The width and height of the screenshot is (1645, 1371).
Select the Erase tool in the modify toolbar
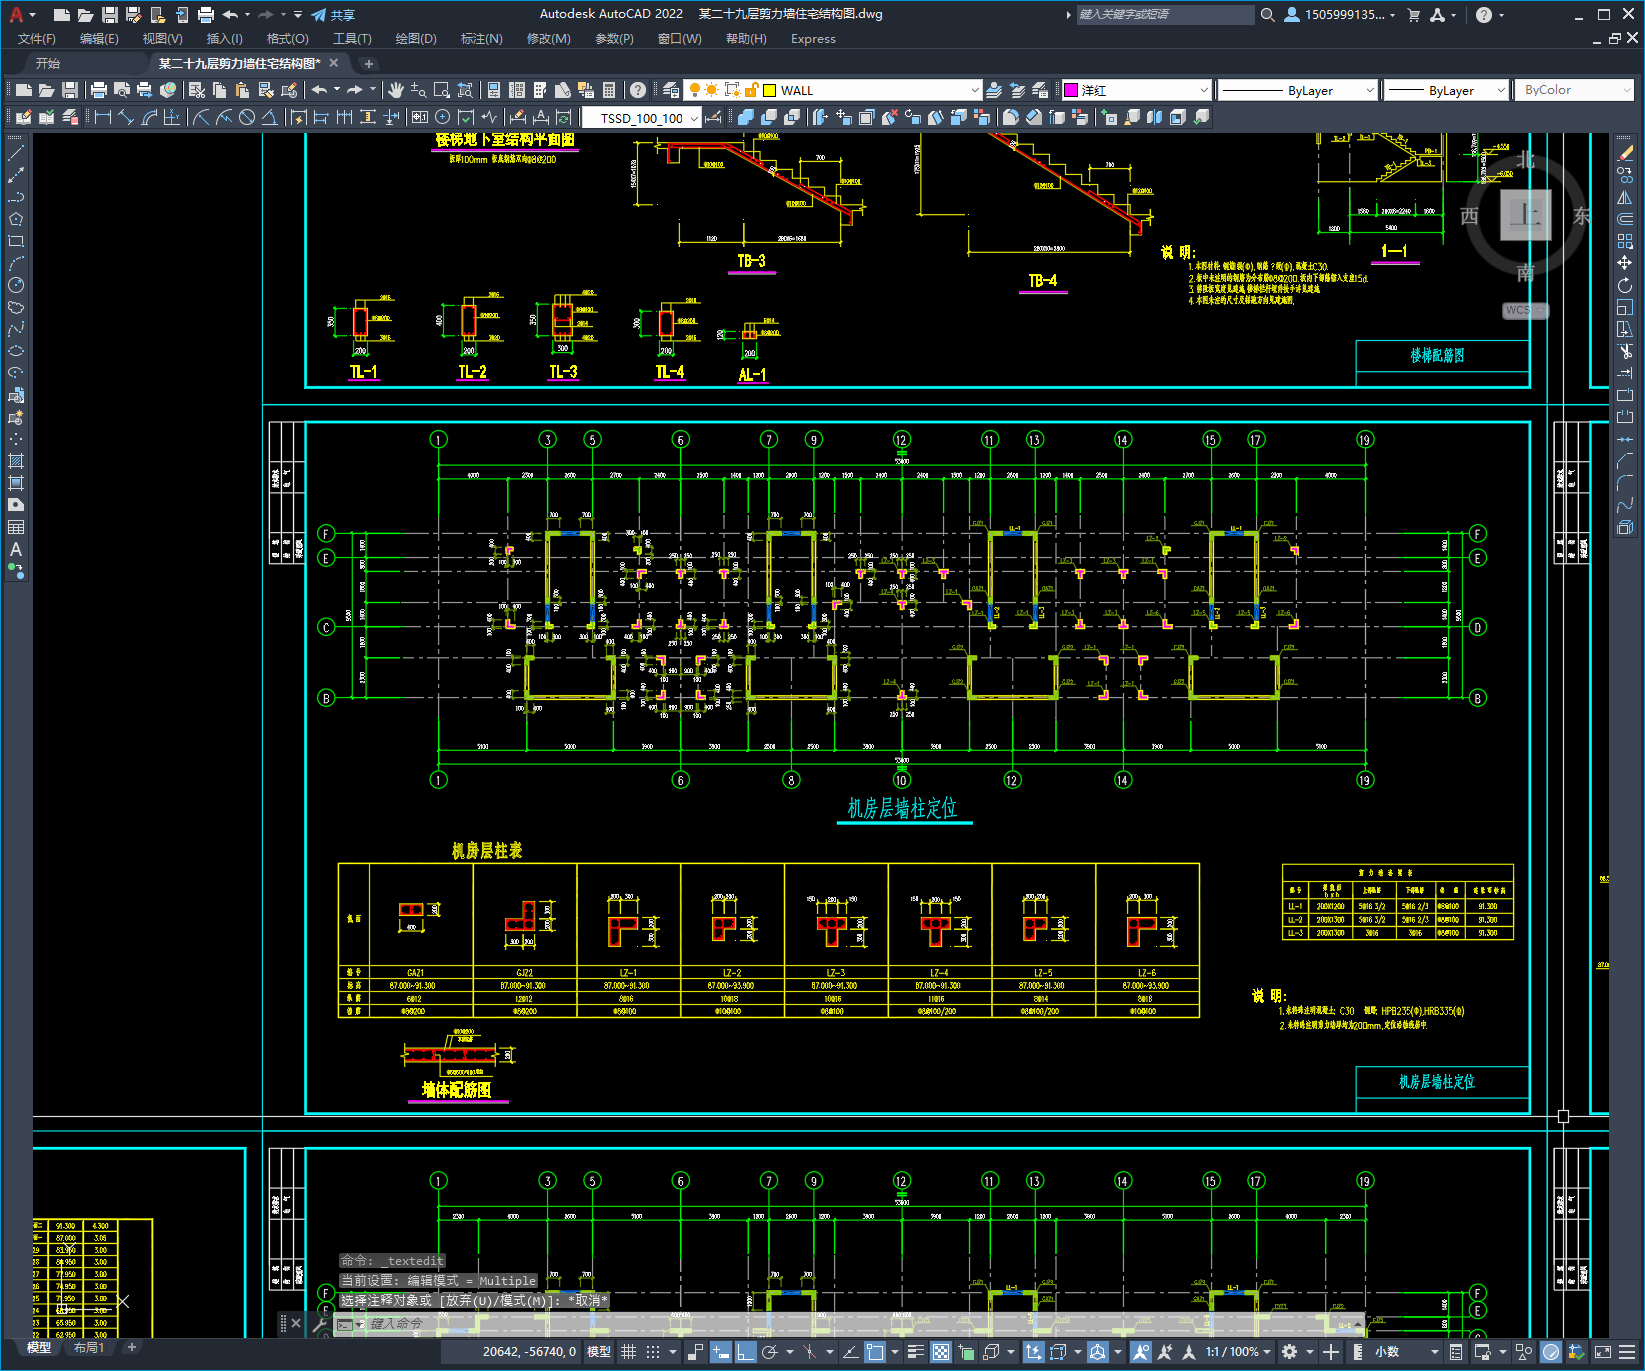1625,153
